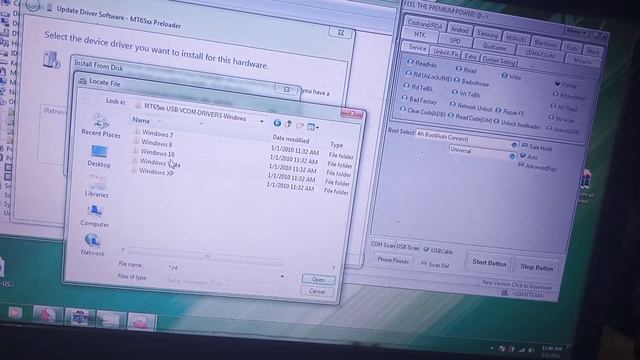Open Network in the Locate File sidebar

coord(92,245)
